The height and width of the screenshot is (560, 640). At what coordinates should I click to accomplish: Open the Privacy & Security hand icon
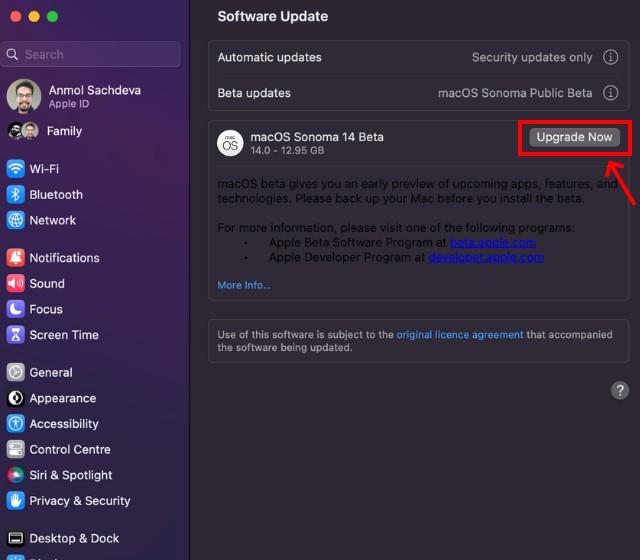pyautogui.click(x=16, y=501)
